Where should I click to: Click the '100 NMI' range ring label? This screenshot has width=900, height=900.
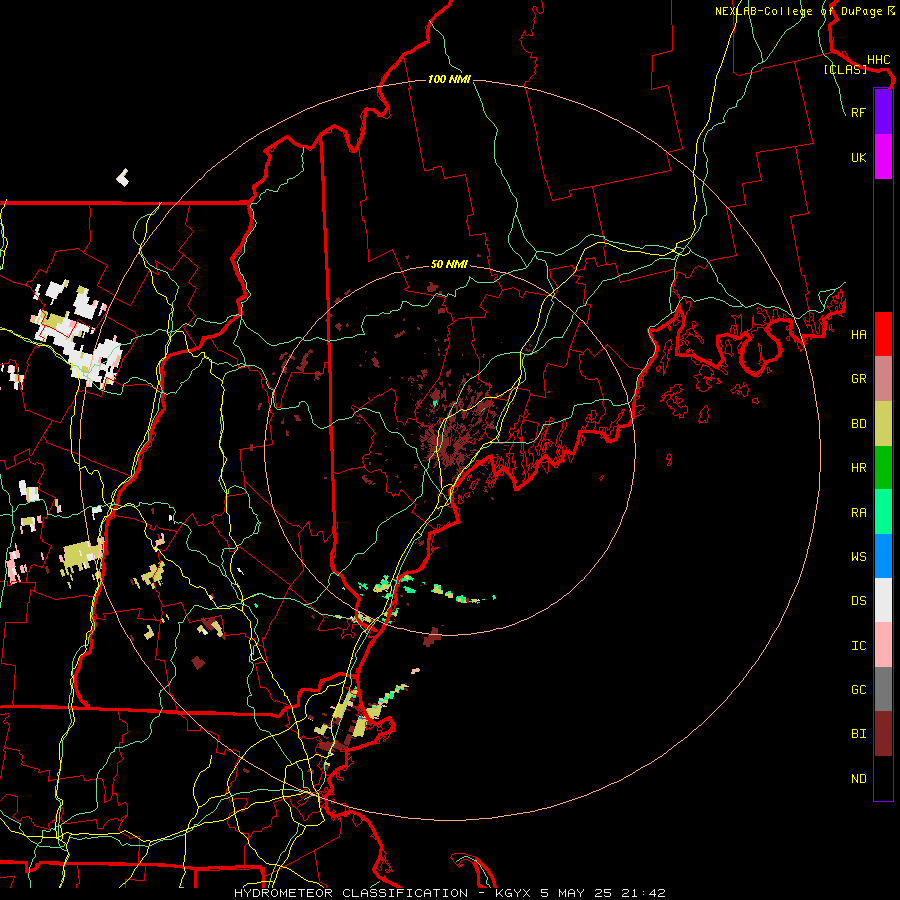tap(449, 79)
